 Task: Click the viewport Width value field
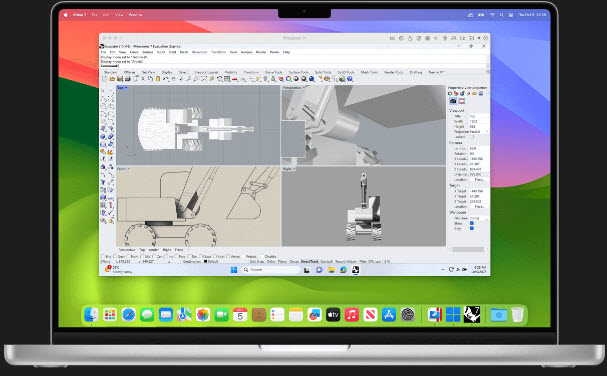[x=479, y=122]
